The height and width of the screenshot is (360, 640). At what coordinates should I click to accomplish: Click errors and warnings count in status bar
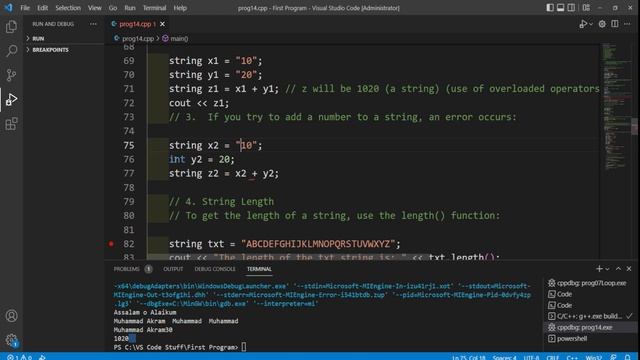coord(19,357)
